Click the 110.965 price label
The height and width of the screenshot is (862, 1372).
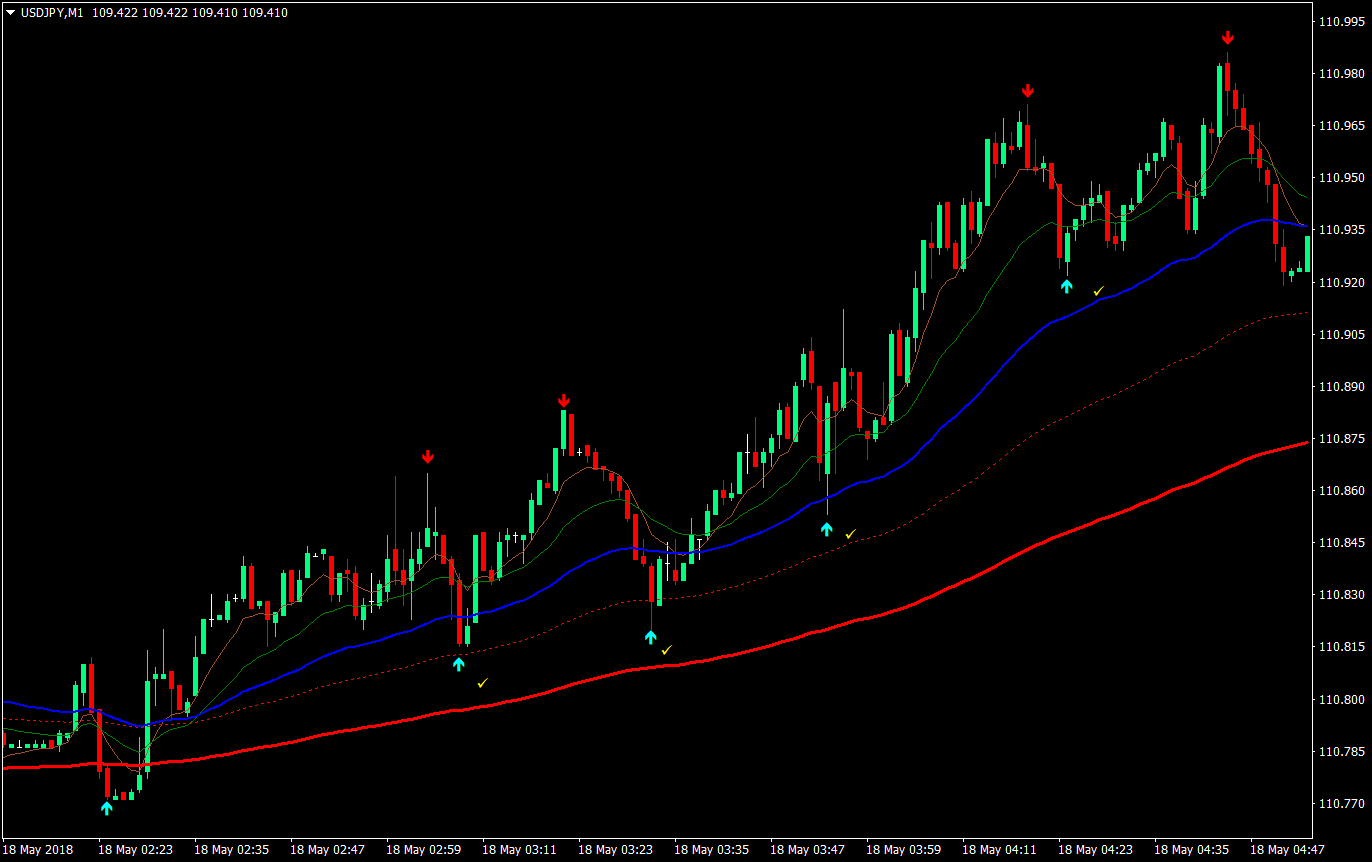point(1342,125)
